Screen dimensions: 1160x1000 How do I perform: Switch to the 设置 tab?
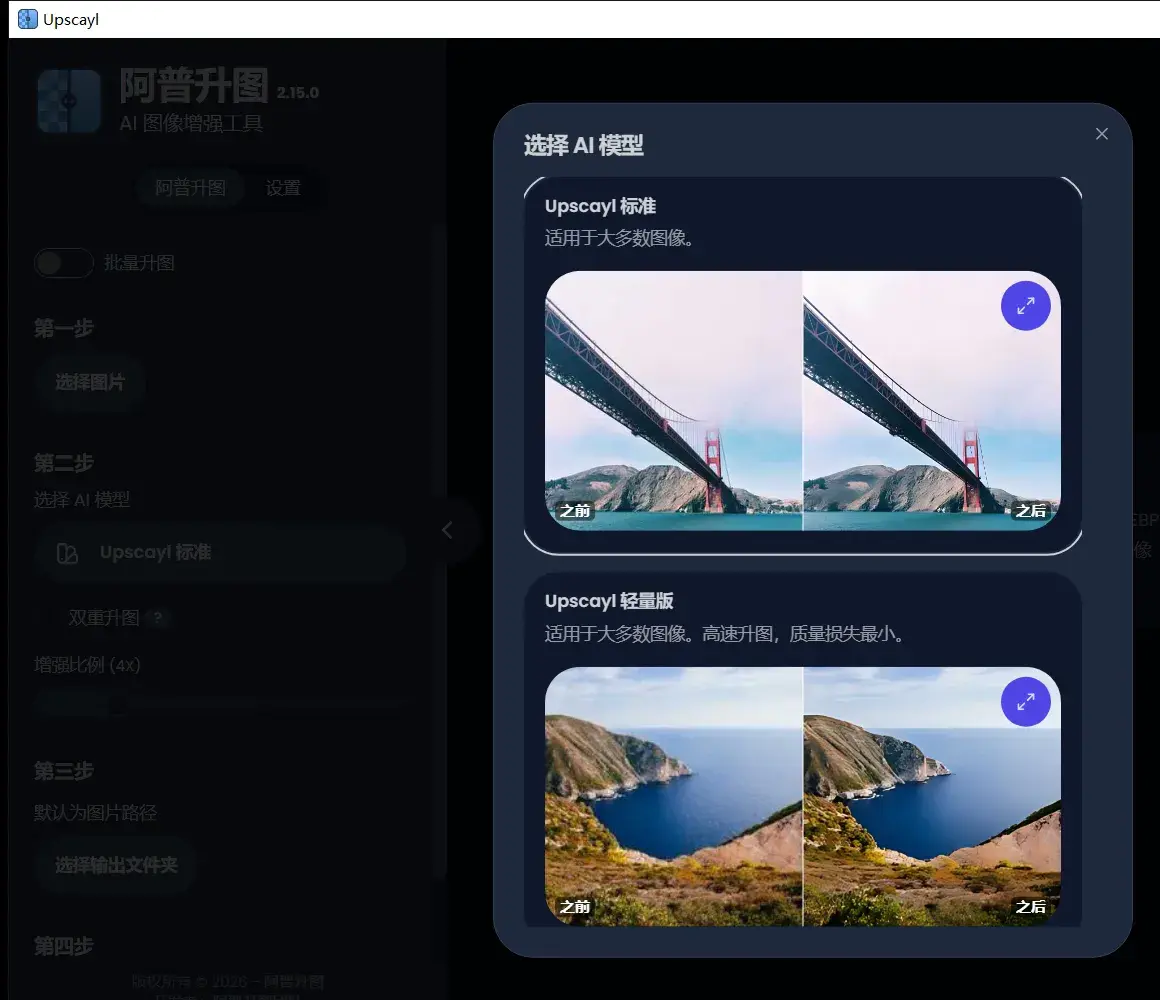click(283, 188)
